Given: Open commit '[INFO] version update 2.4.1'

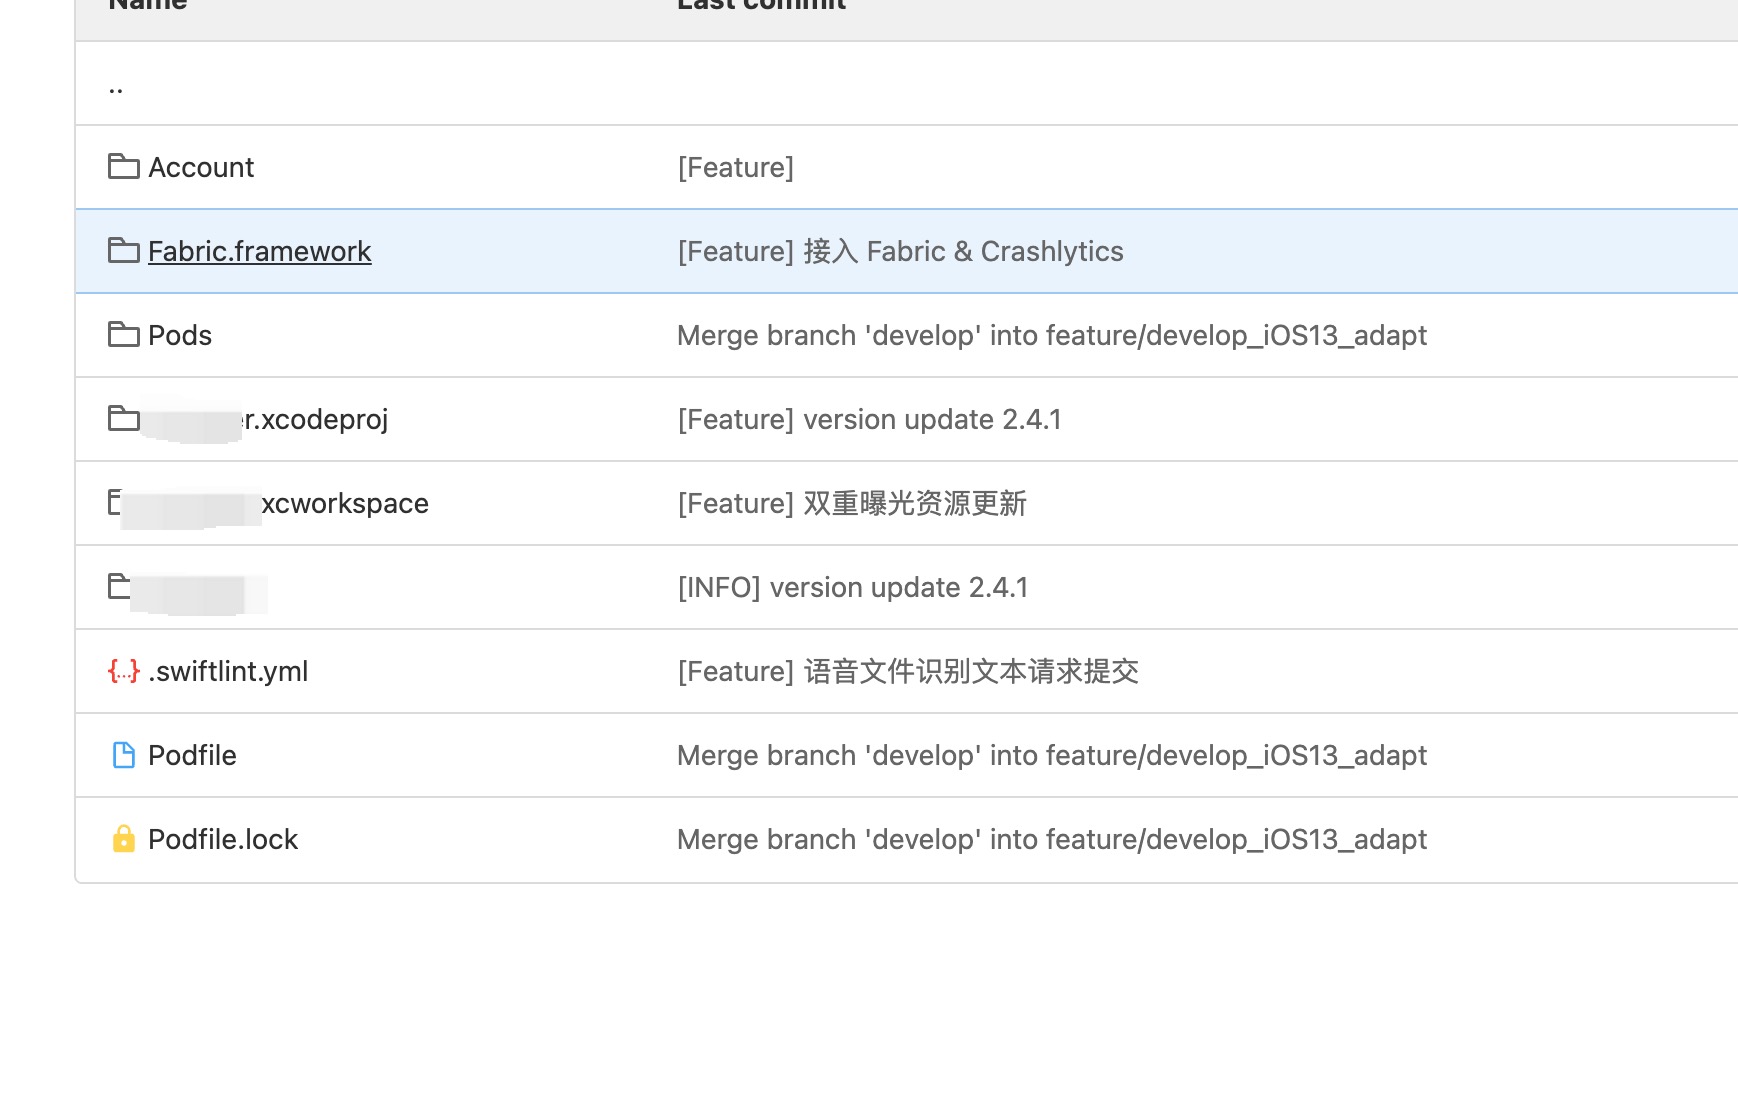Looking at the screenshot, I should pyautogui.click(x=853, y=587).
